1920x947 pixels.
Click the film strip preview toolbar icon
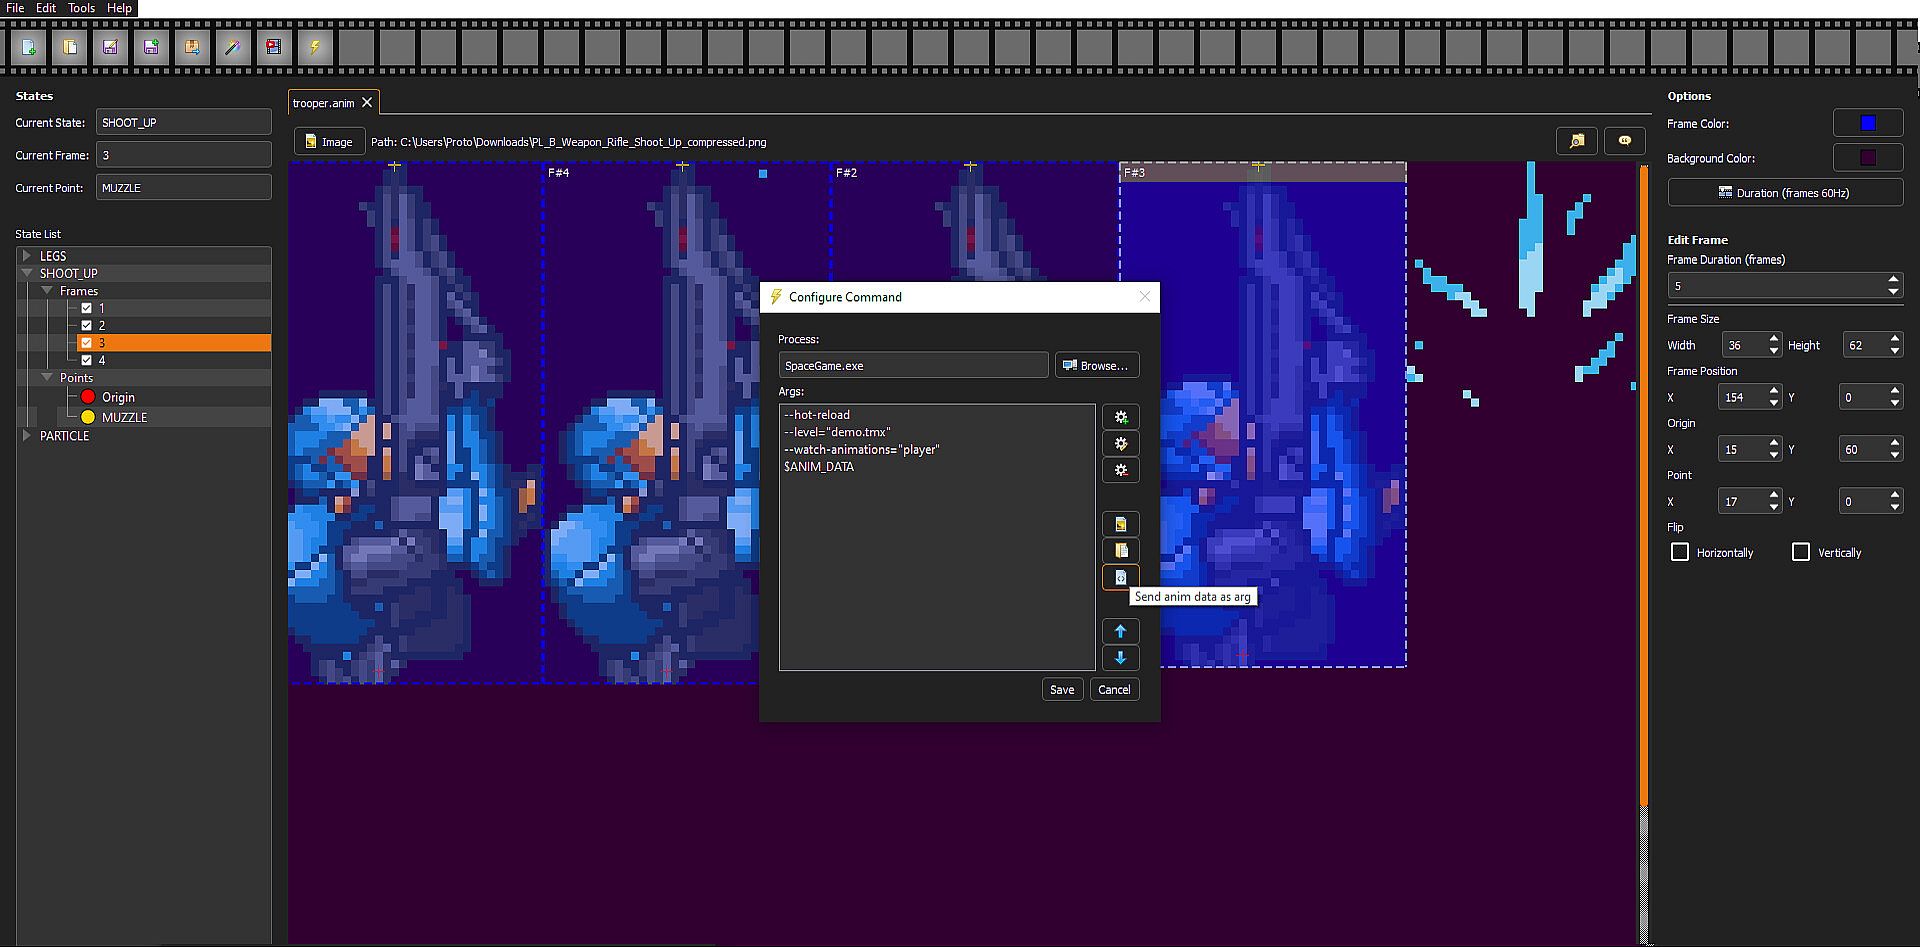(x=273, y=47)
